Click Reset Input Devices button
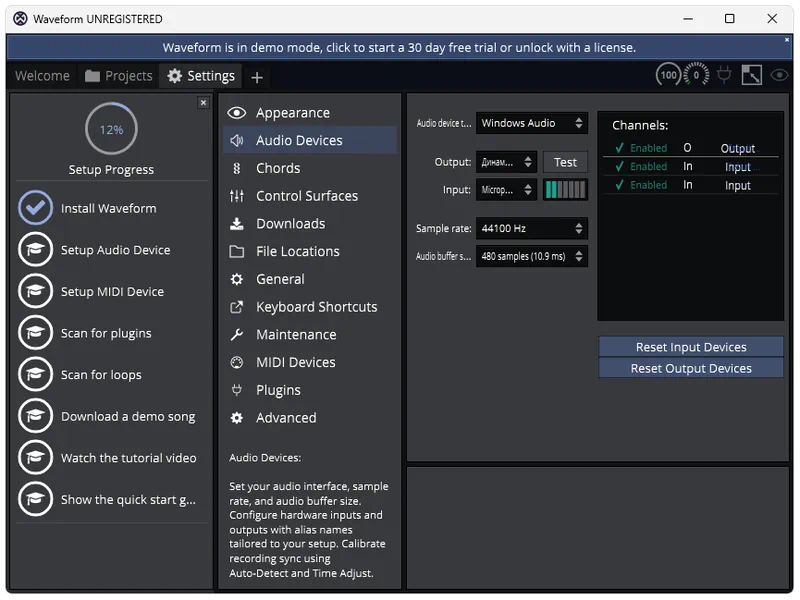This screenshot has height=600, width=800. [x=691, y=347]
